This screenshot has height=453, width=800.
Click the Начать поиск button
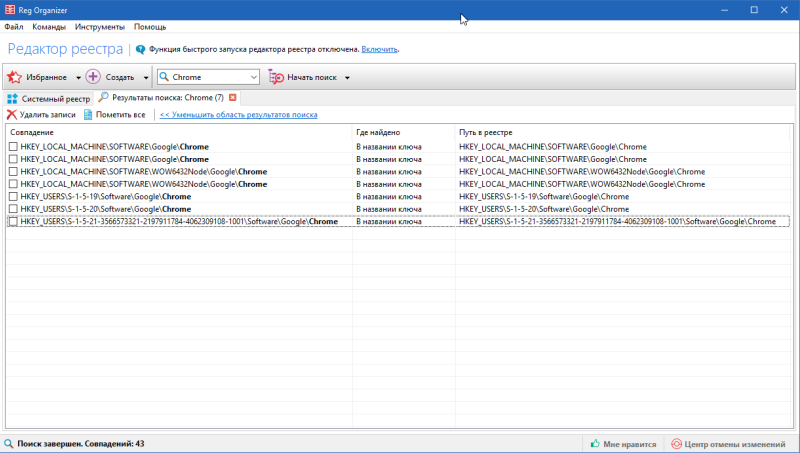point(303,77)
